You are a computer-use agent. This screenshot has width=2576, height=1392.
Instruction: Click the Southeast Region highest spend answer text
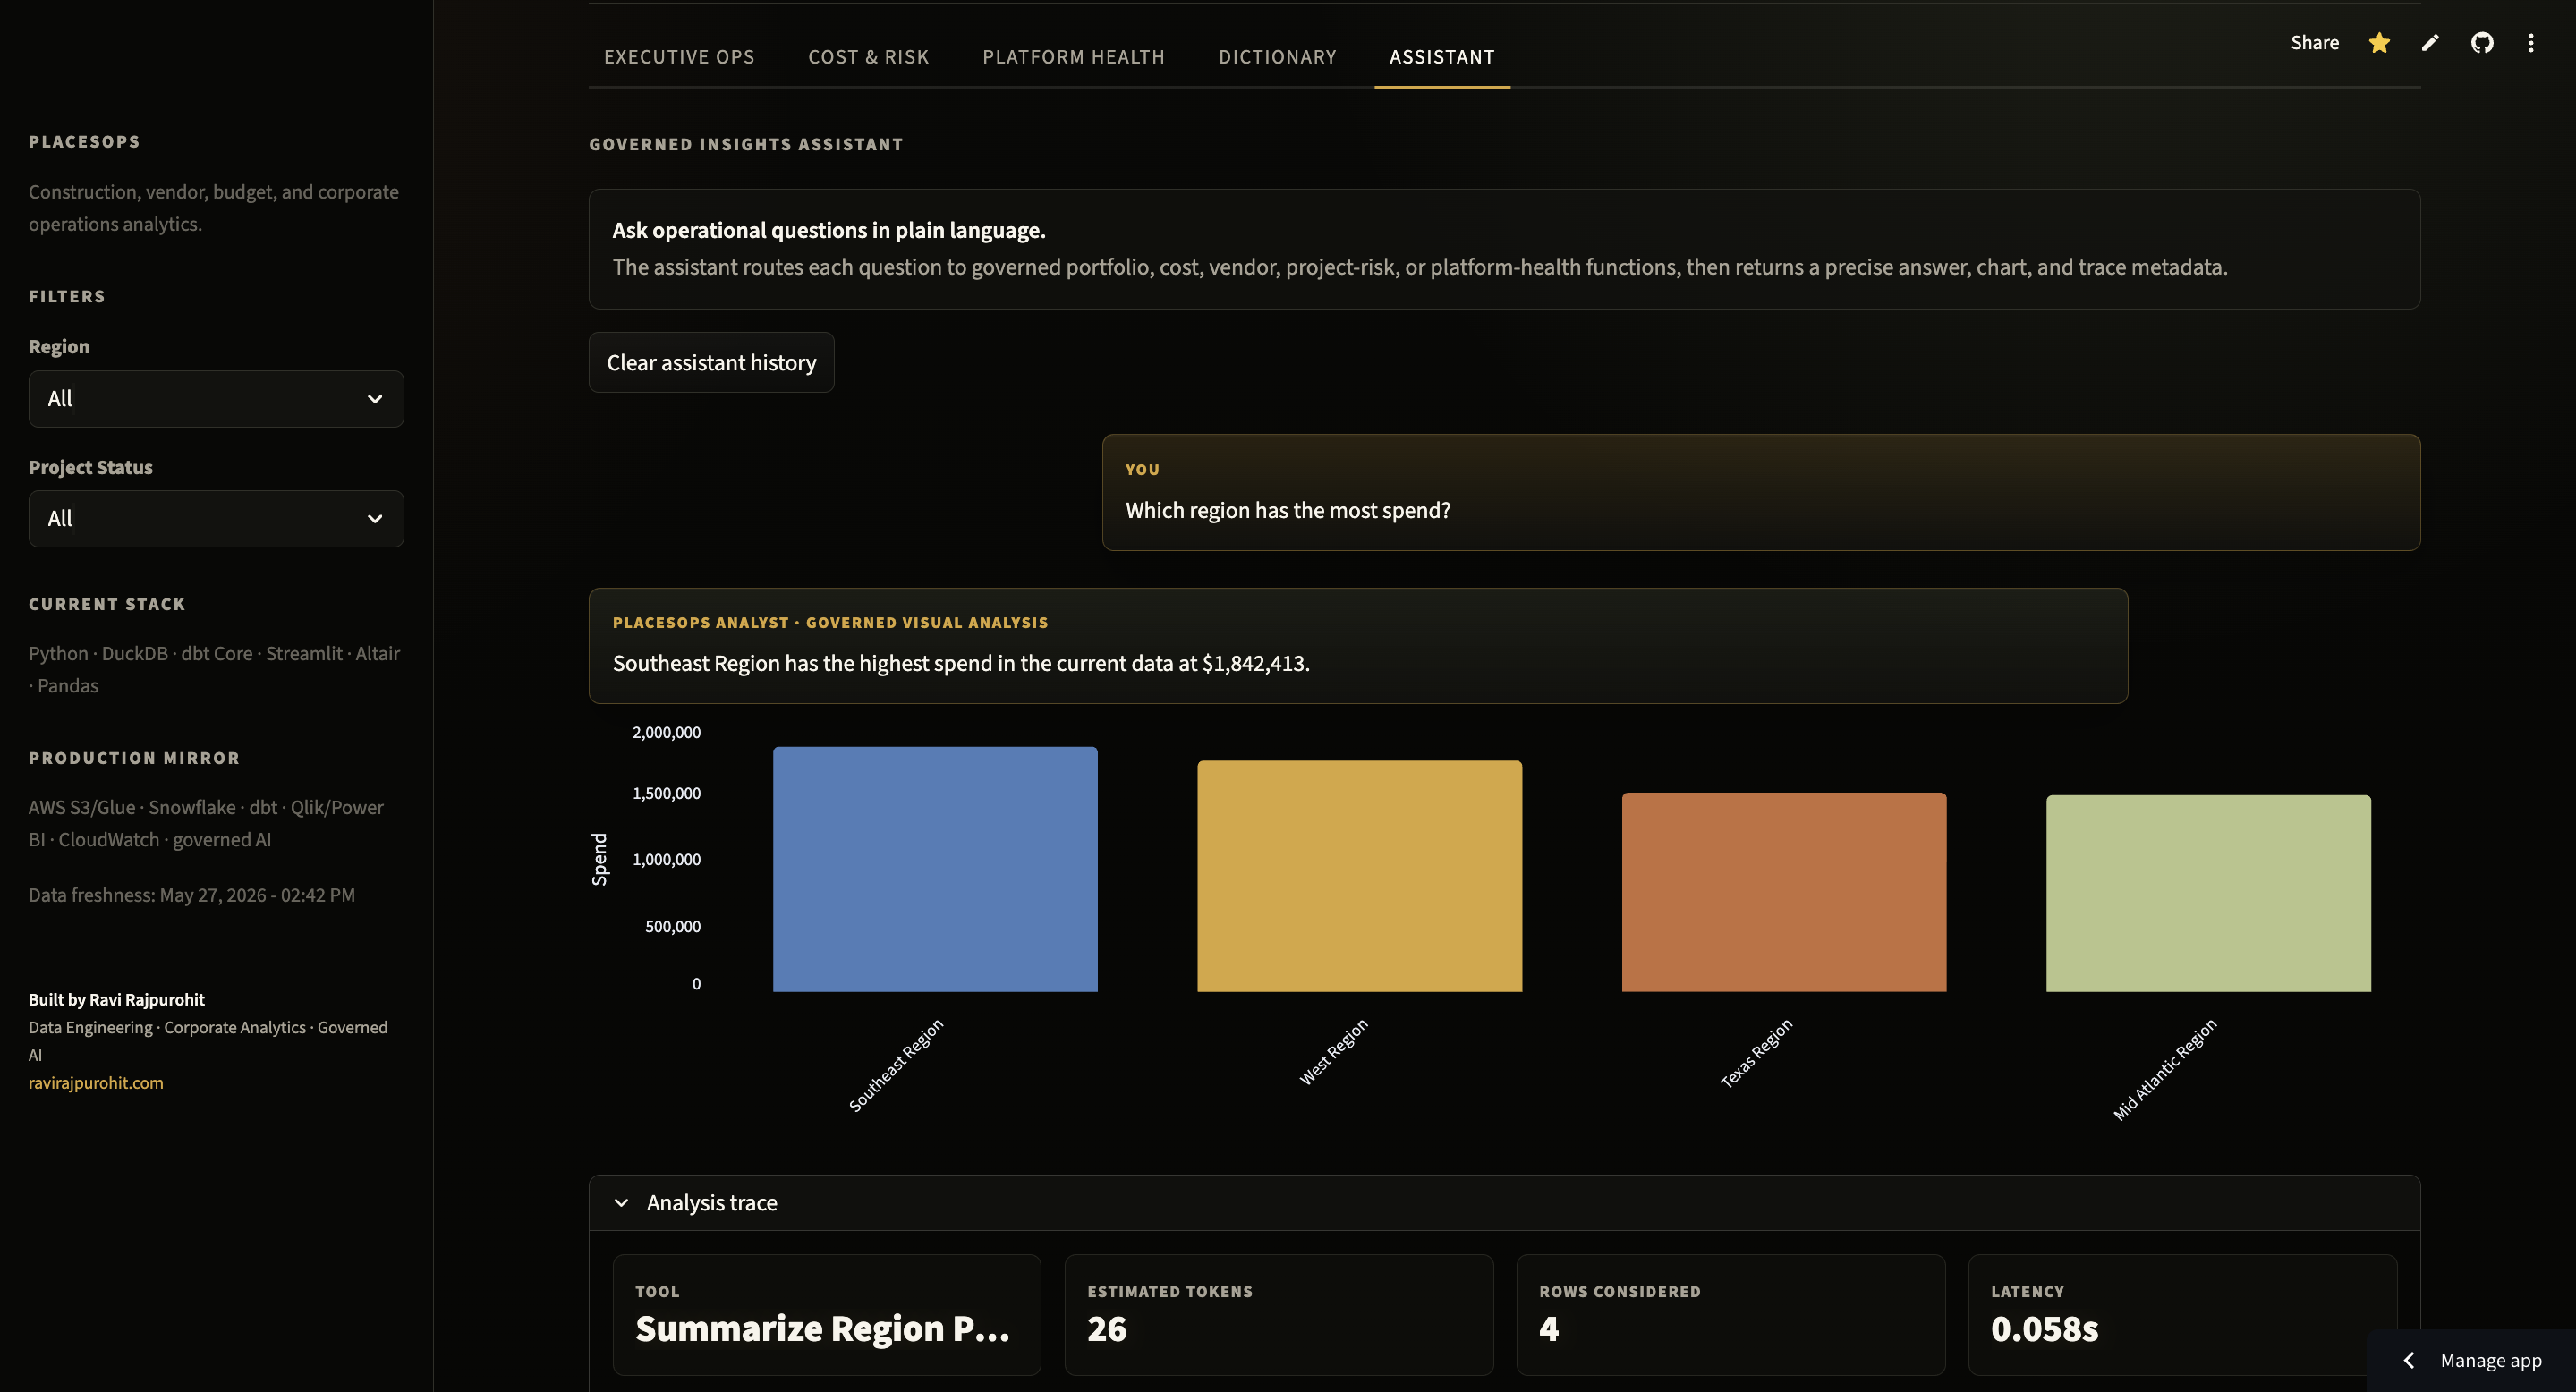click(x=961, y=663)
